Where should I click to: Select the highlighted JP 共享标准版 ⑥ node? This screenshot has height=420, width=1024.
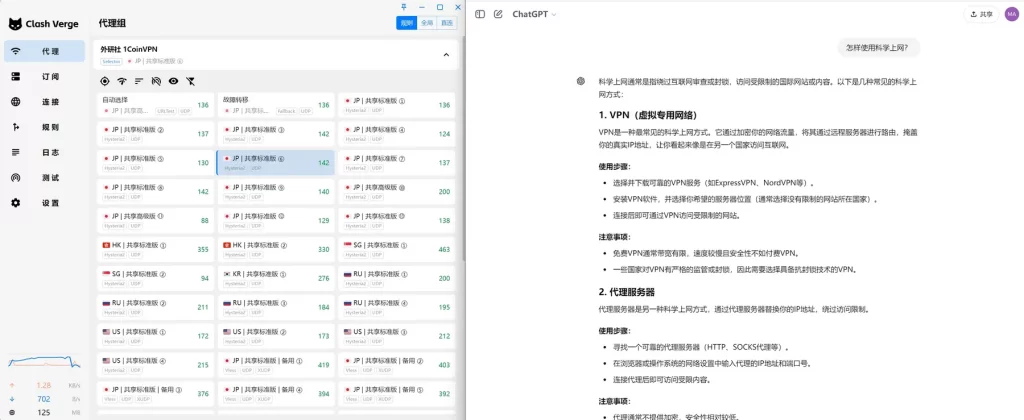(x=276, y=163)
